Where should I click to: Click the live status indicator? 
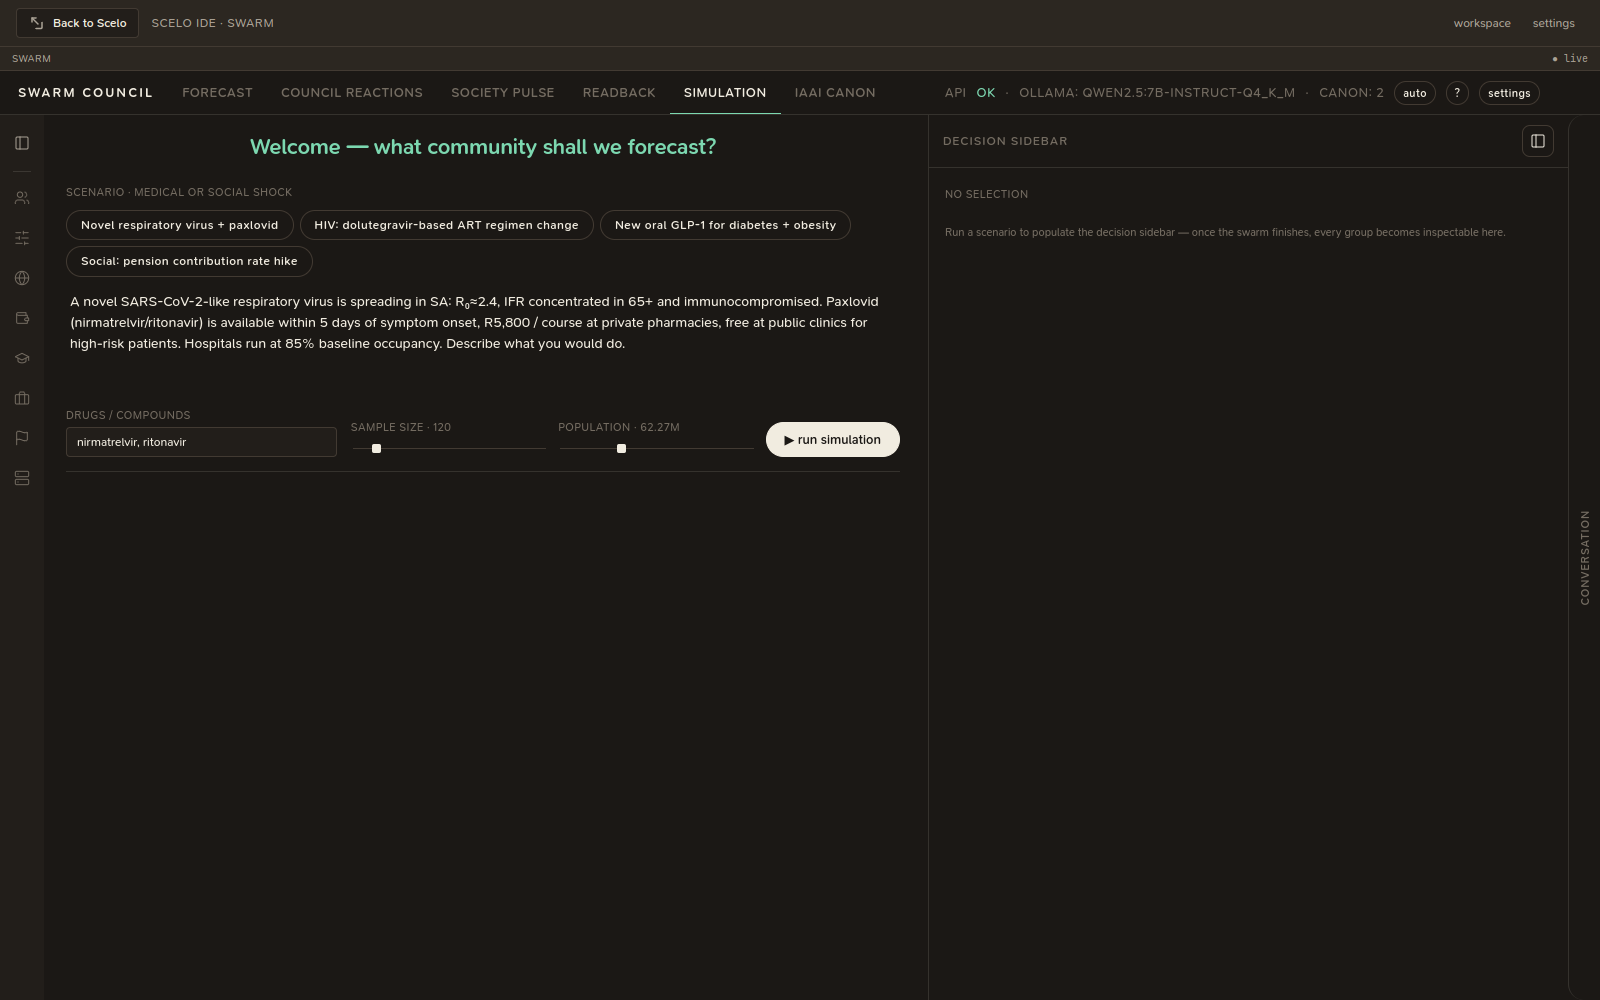(x=1570, y=58)
